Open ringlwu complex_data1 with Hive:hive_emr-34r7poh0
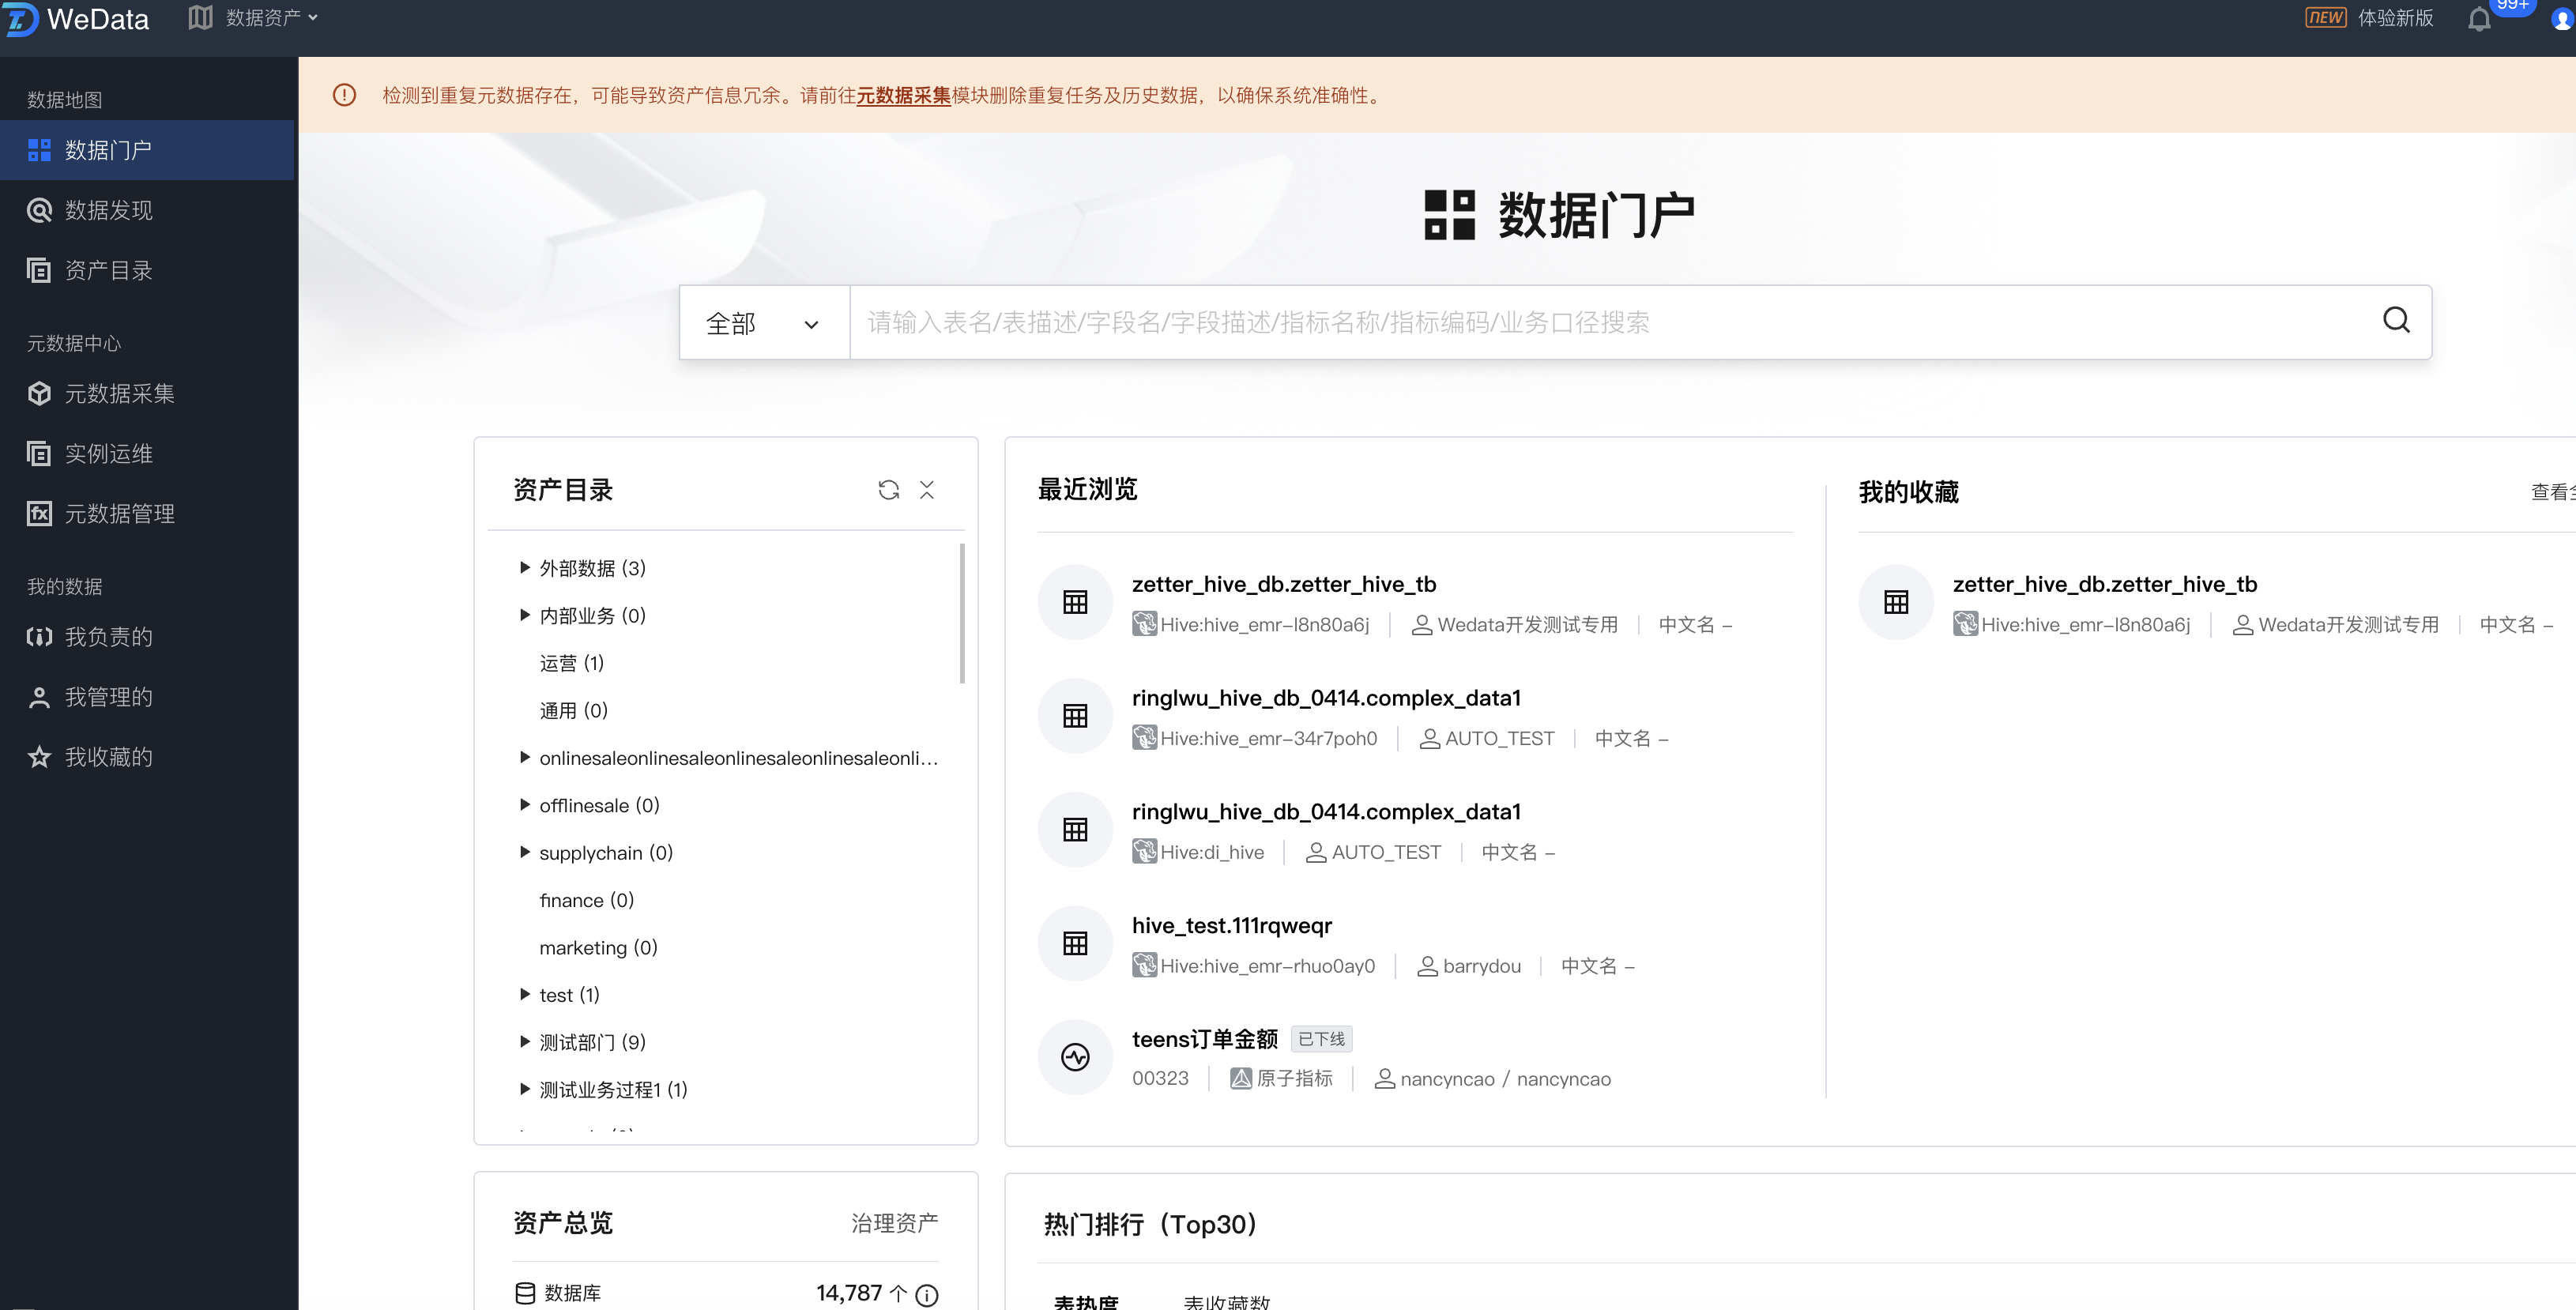This screenshot has width=2576, height=1310. pos(1326,698)
